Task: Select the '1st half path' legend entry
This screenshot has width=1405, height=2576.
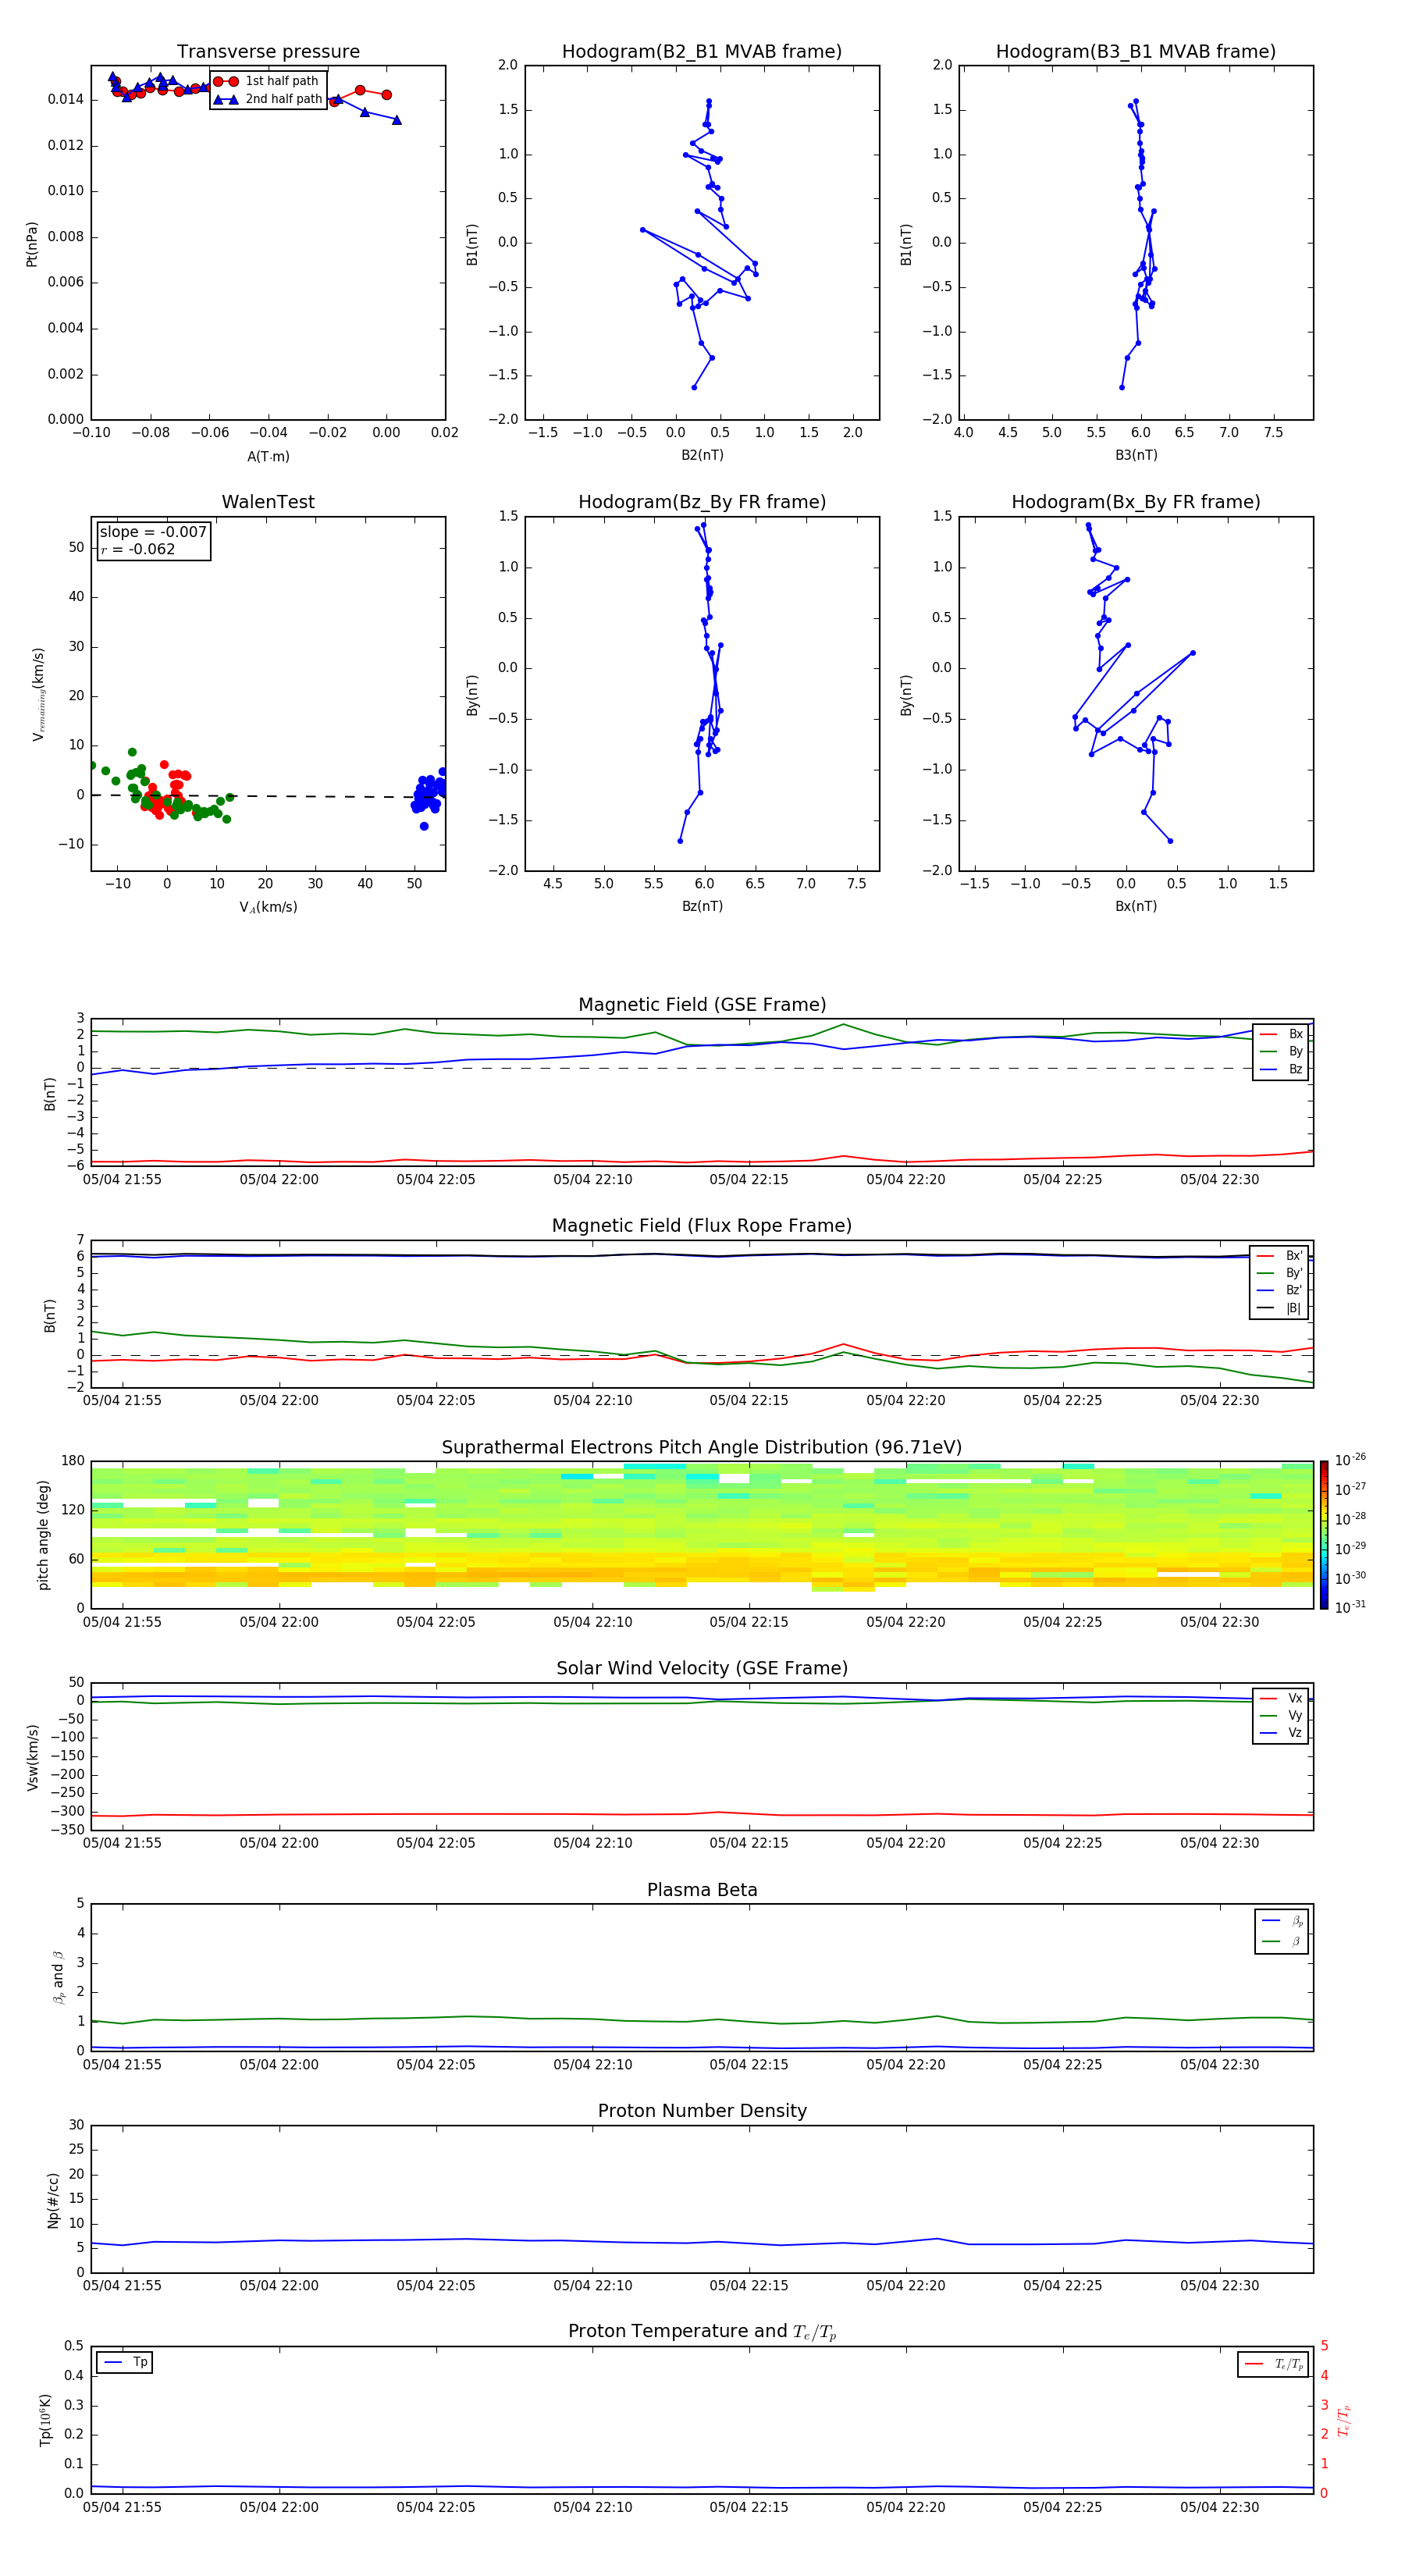Action: tap(266, 81)
